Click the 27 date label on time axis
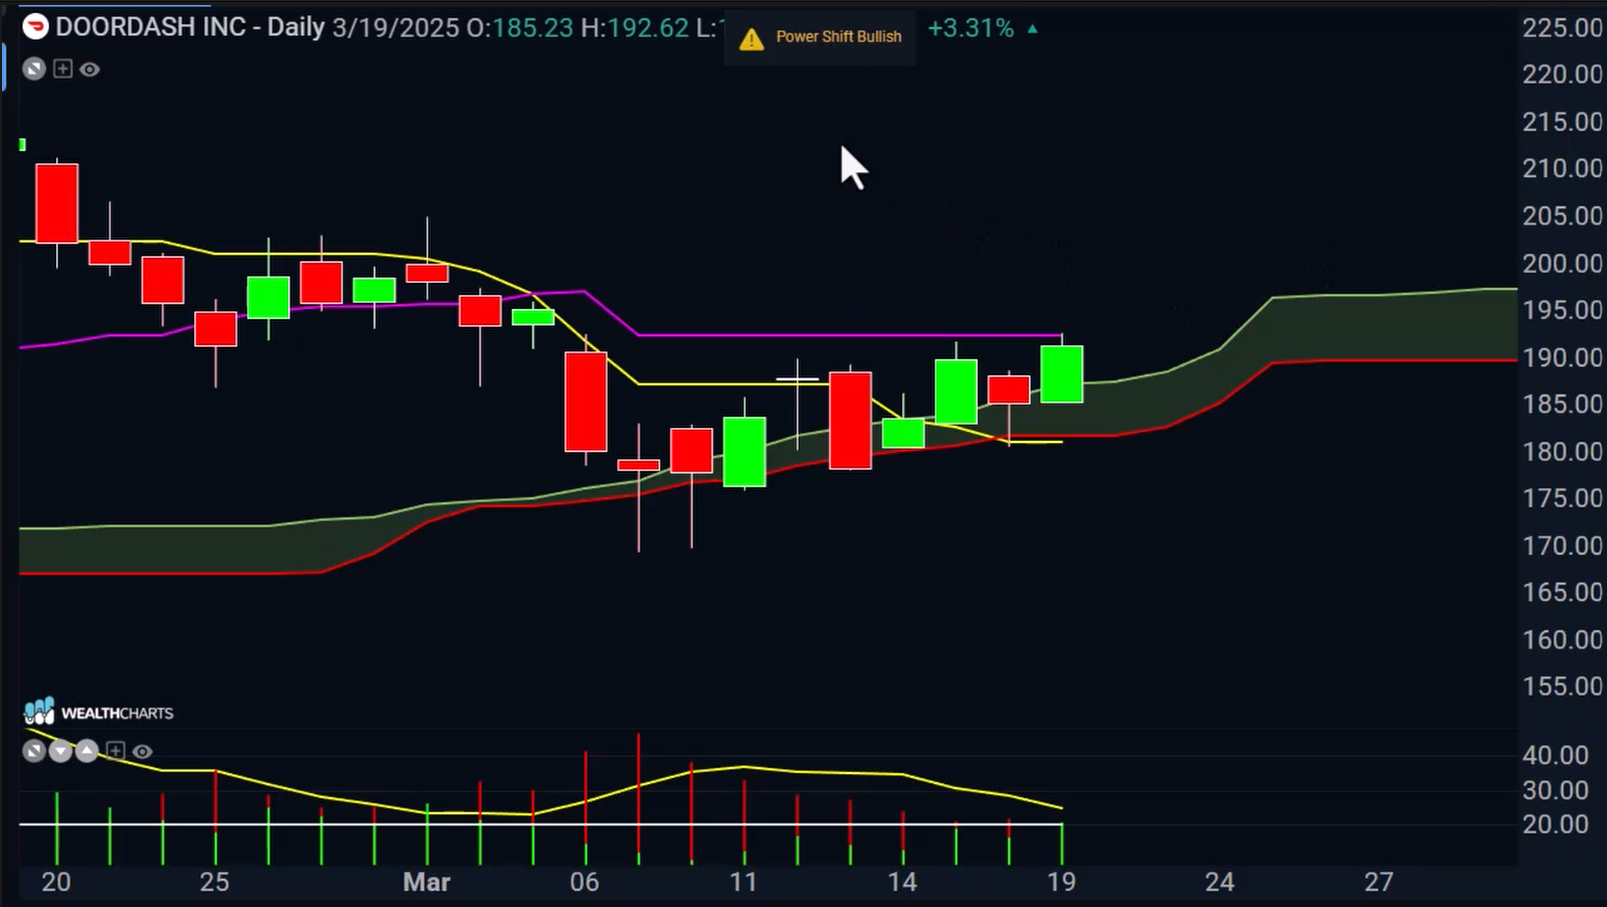 coord(1378,882)
